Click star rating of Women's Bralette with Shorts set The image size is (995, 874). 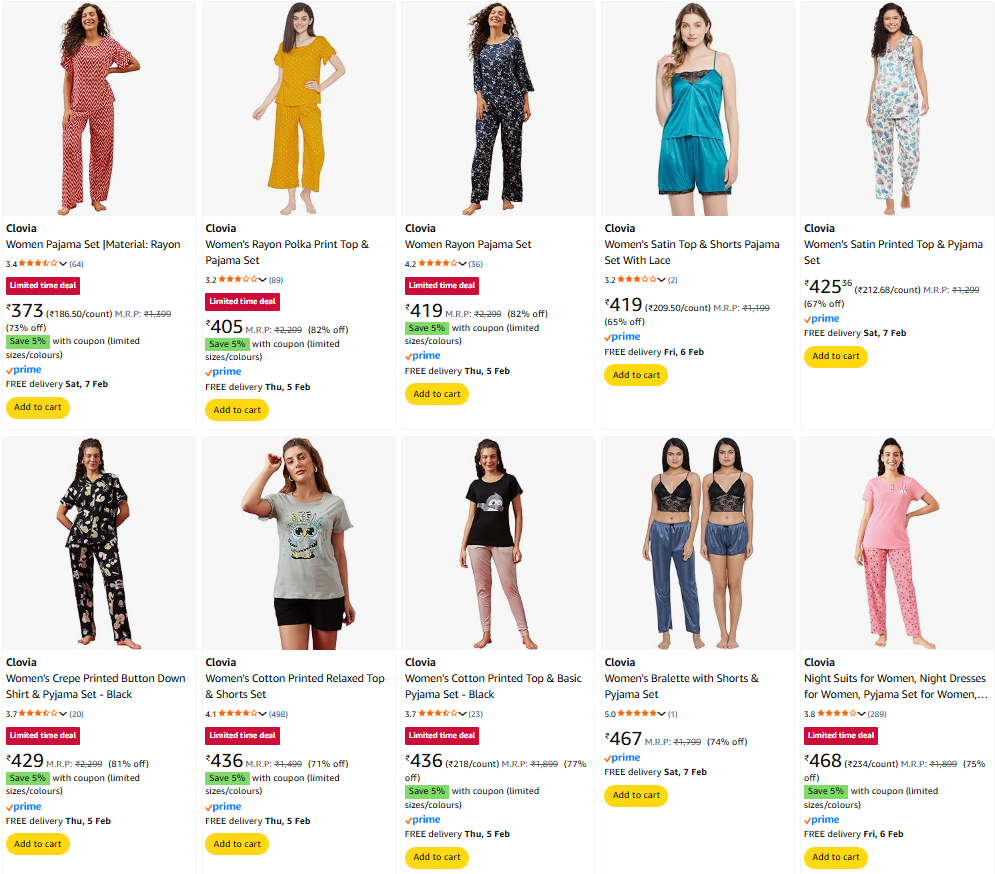pos(641,714)
